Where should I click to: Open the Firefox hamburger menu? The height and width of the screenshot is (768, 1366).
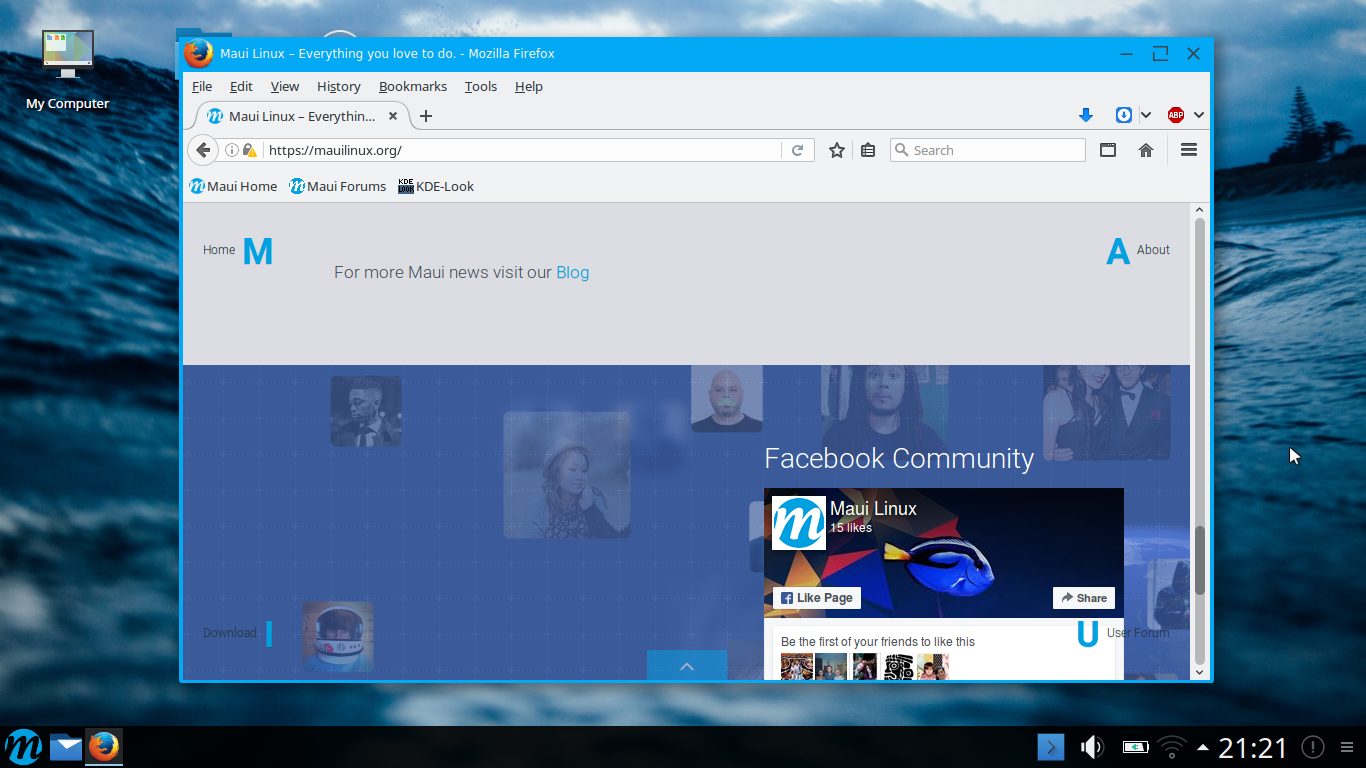[x=1189, y=150]
